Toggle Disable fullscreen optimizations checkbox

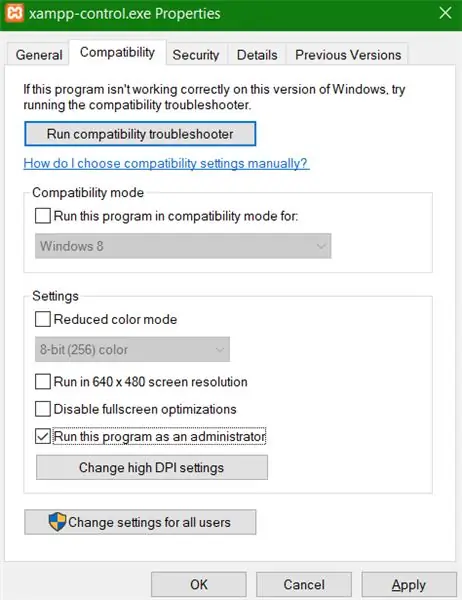tap(42, 409)
